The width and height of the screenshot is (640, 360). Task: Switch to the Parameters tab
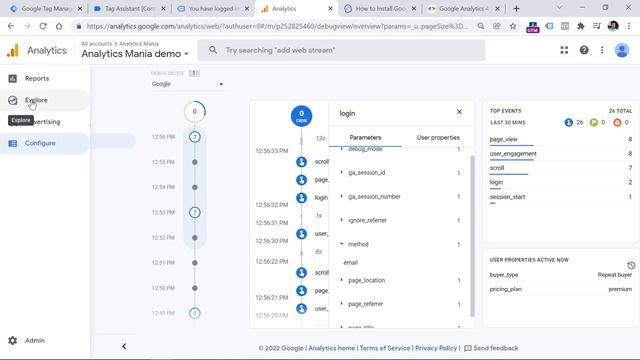click(x=365, y=138)
